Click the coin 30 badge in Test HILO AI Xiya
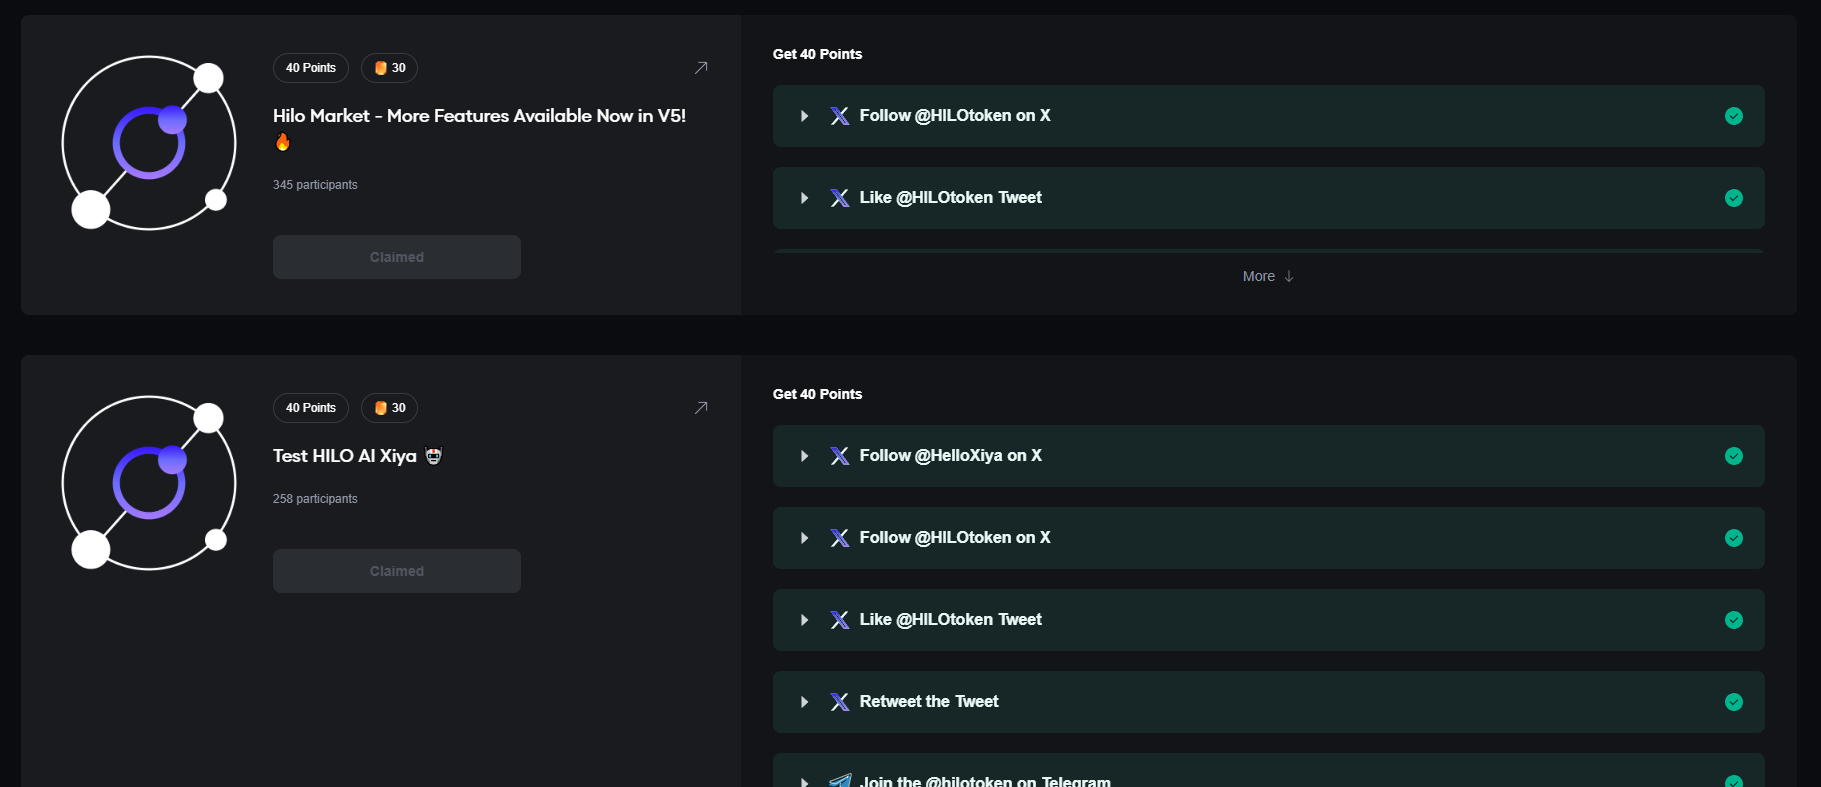The height and width of the screenshot is (787, 1821). [389, 408]
